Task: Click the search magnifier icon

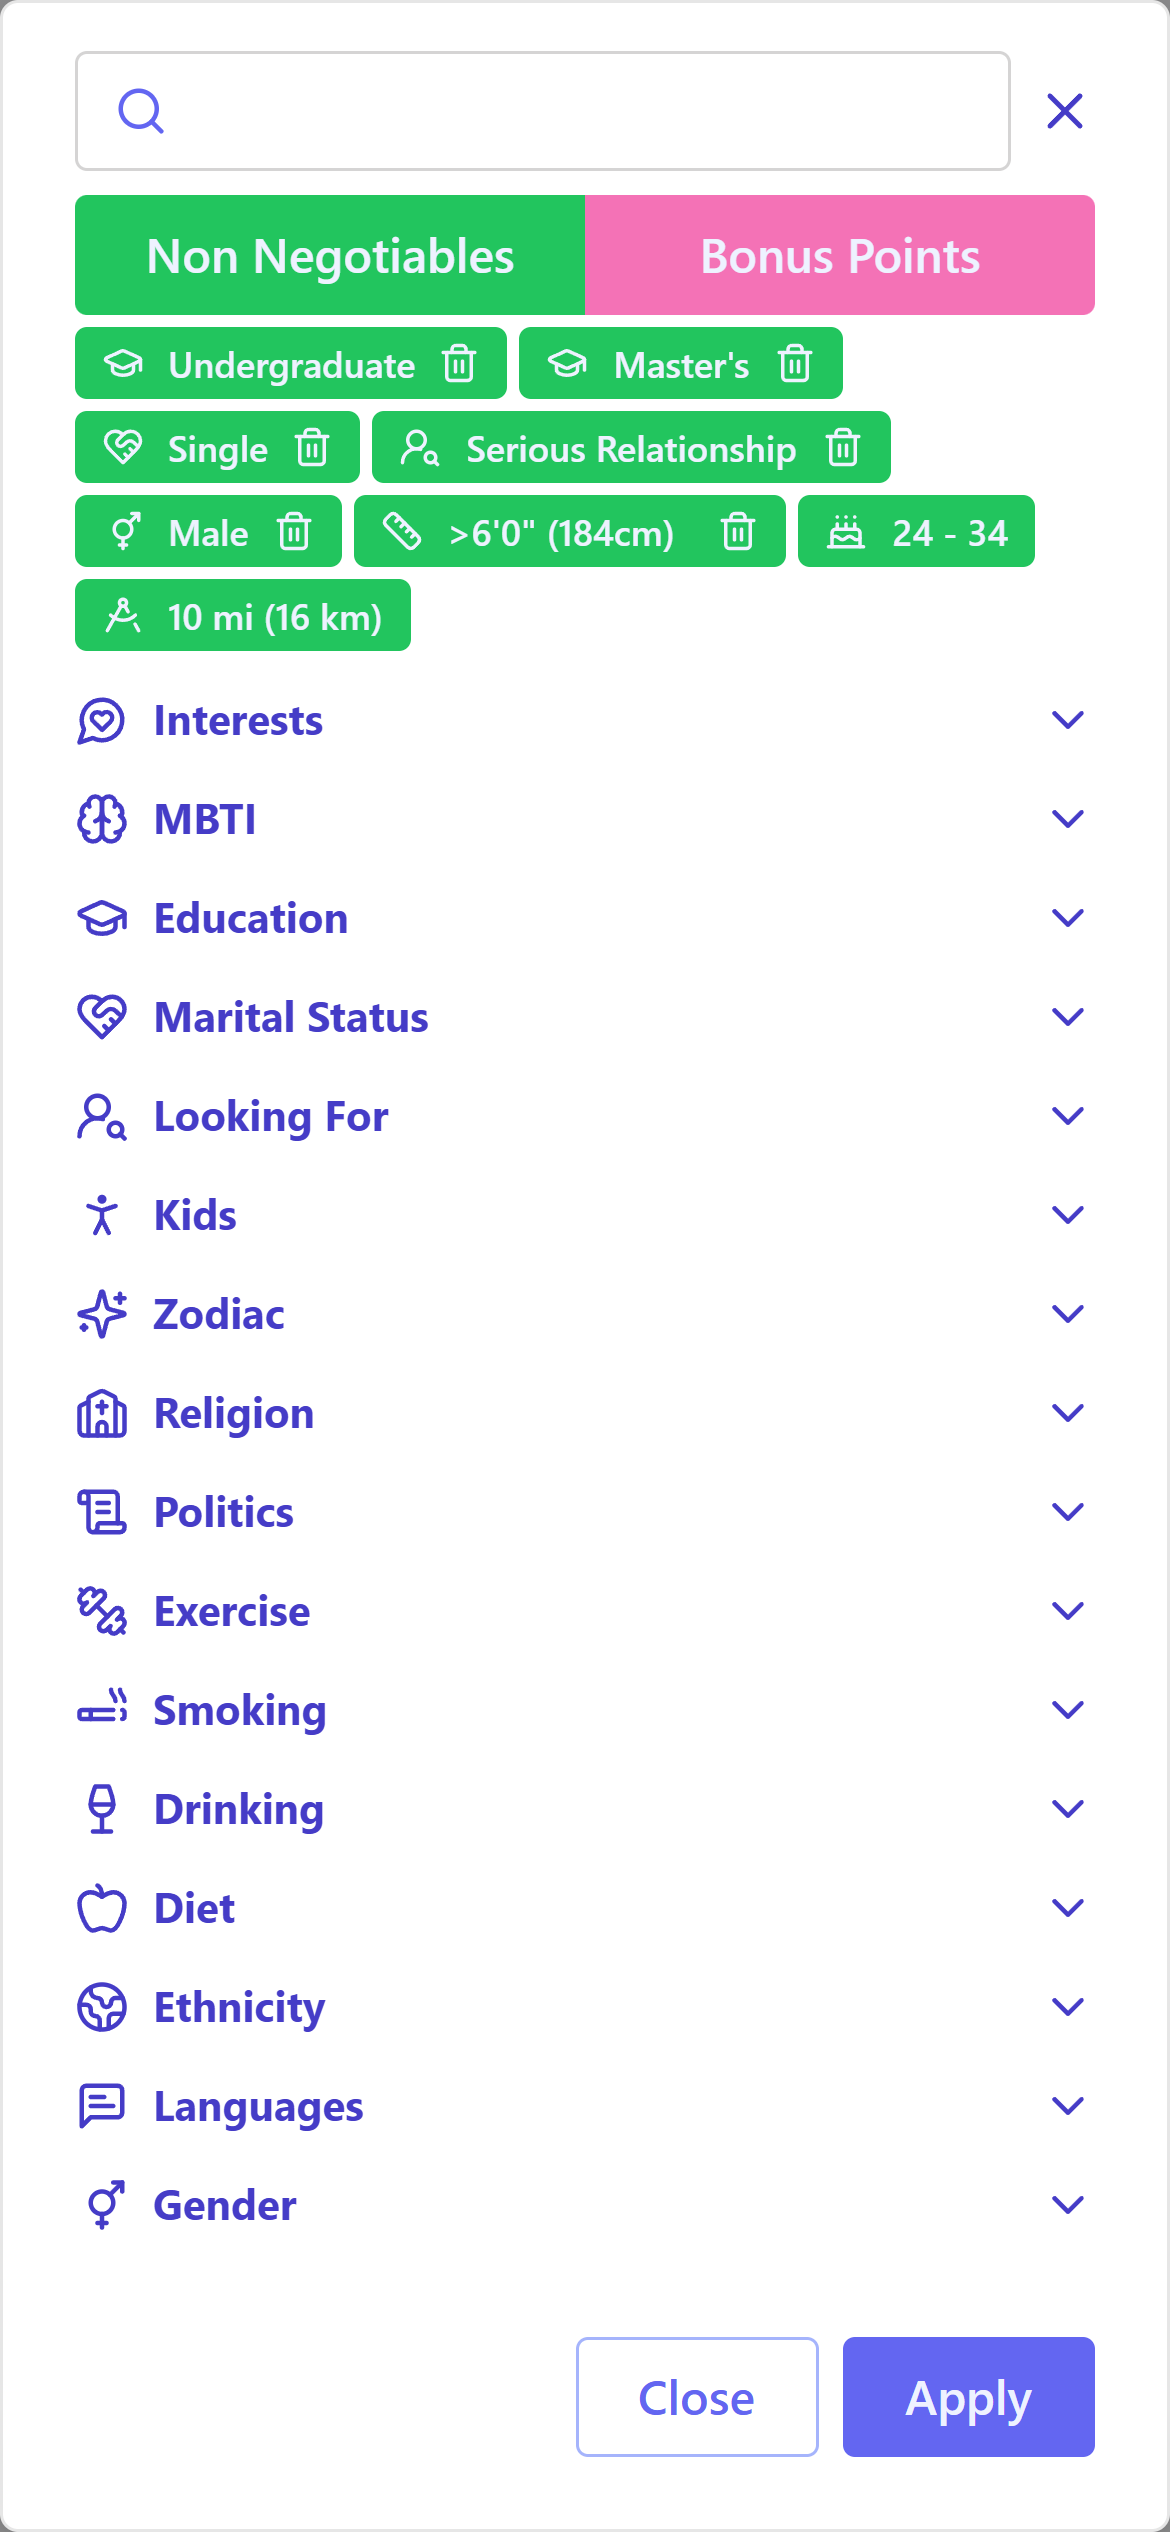Action: (141, 111)
